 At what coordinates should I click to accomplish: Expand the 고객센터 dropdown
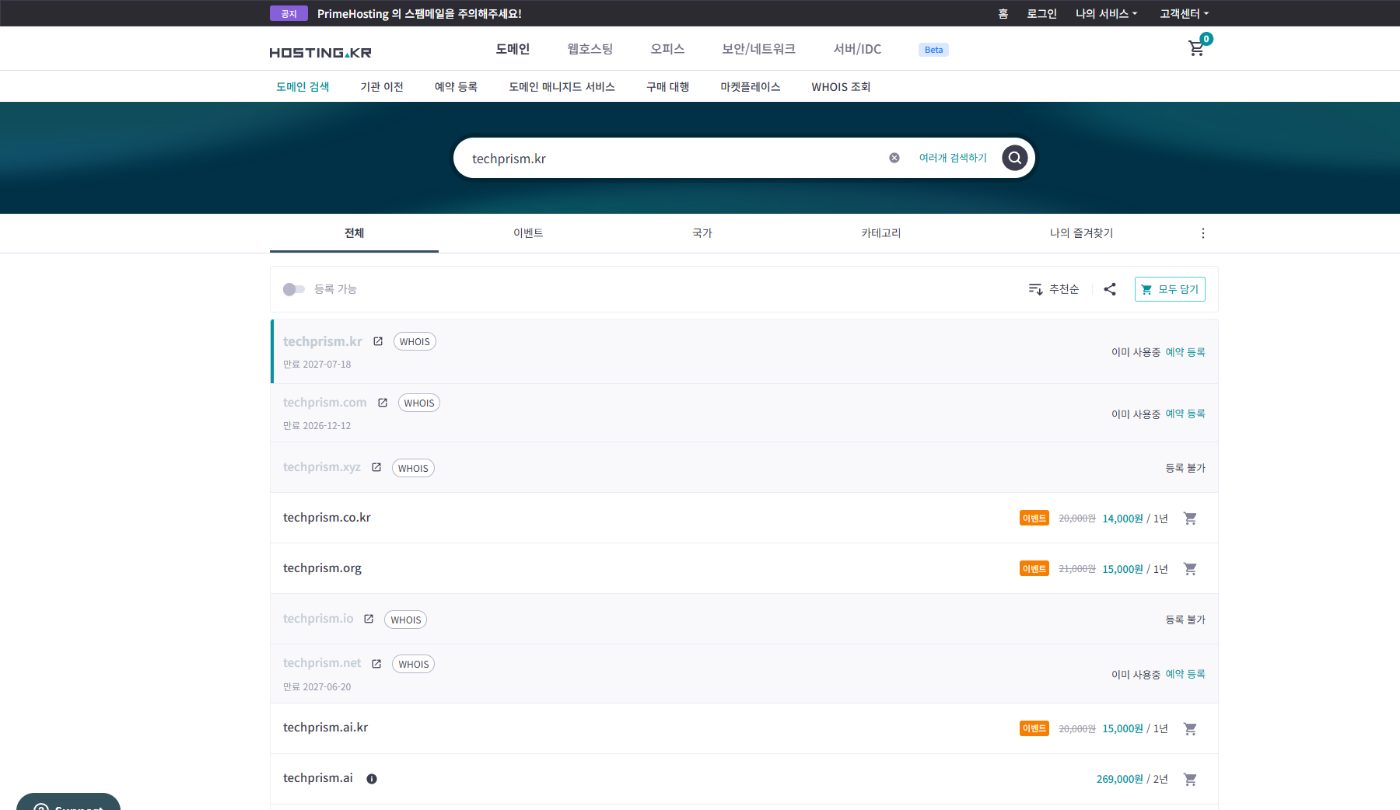pyautogui.click(x=1184, y=13)
